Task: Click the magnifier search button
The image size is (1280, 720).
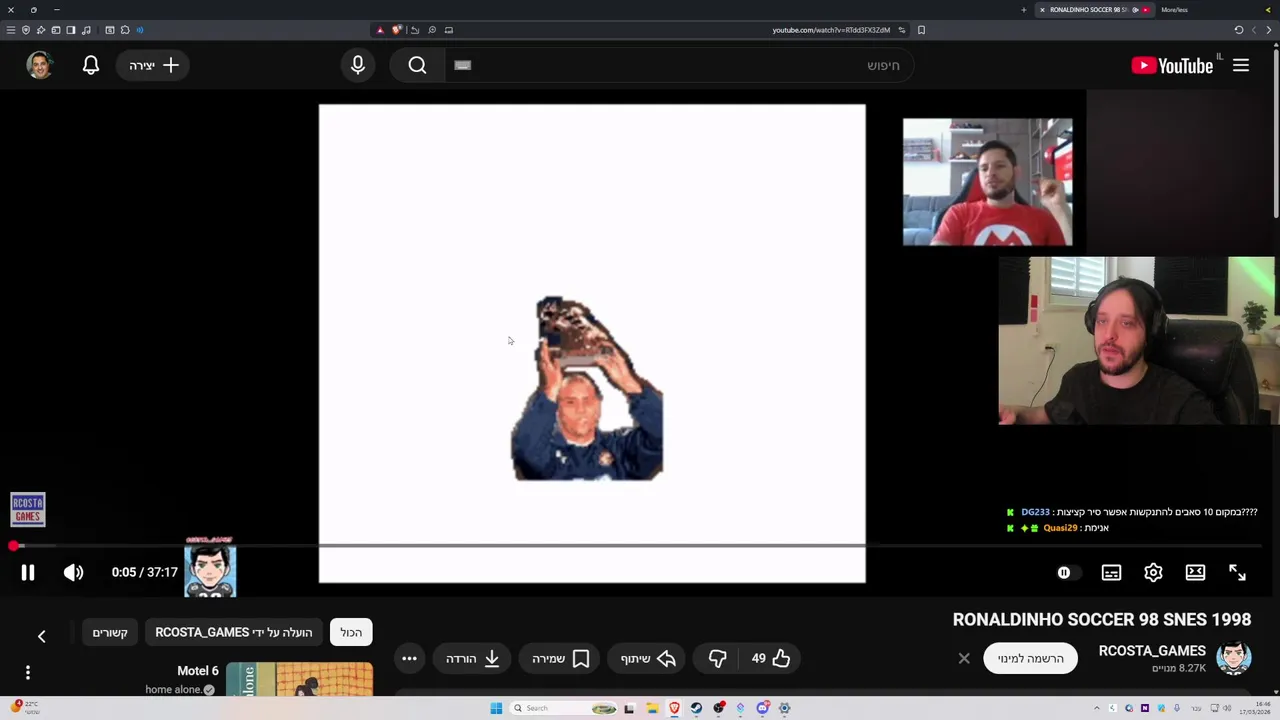Action: click(x=417, y=65)
